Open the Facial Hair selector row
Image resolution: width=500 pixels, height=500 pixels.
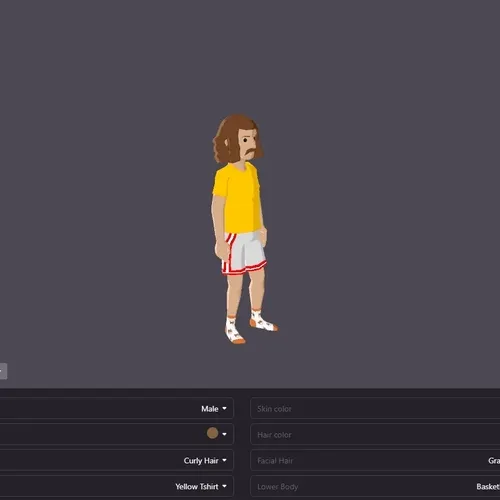click(x=375, y=460)
